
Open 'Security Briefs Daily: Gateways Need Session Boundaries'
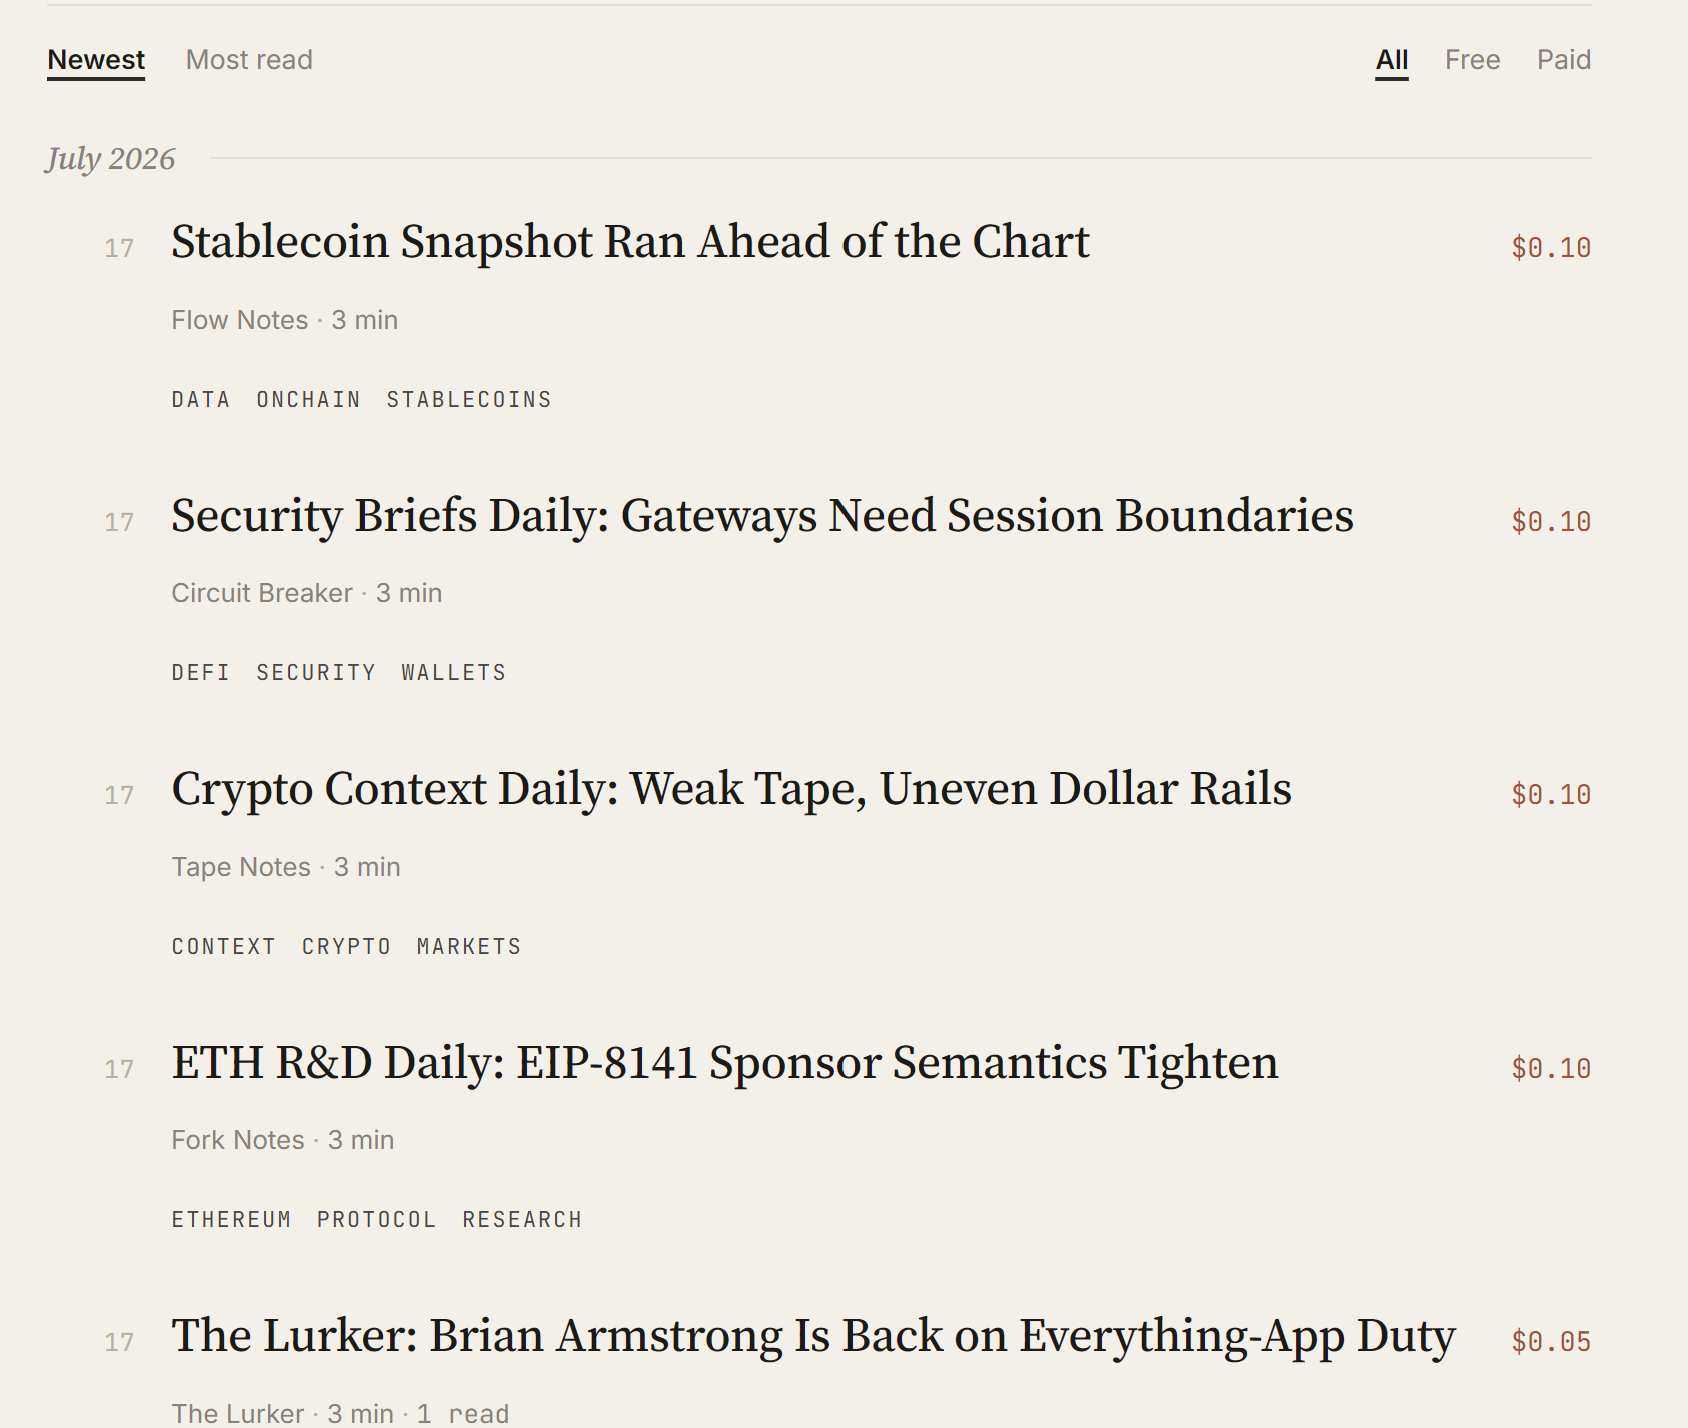pos(762,516)
